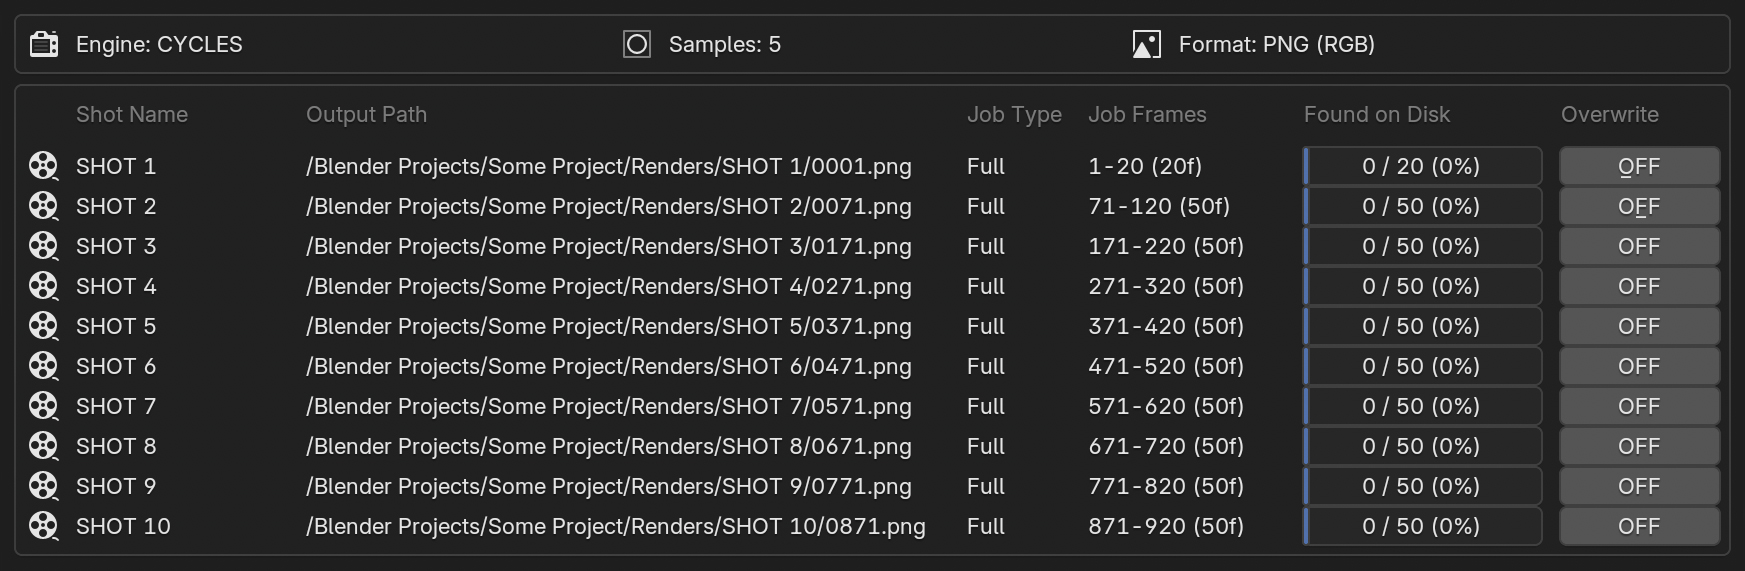Click the SHOT 5 progress bar showing 0 / 50
This screenshot has height=571, width=1745.
pyautogui.click(x=1422, y=326)
